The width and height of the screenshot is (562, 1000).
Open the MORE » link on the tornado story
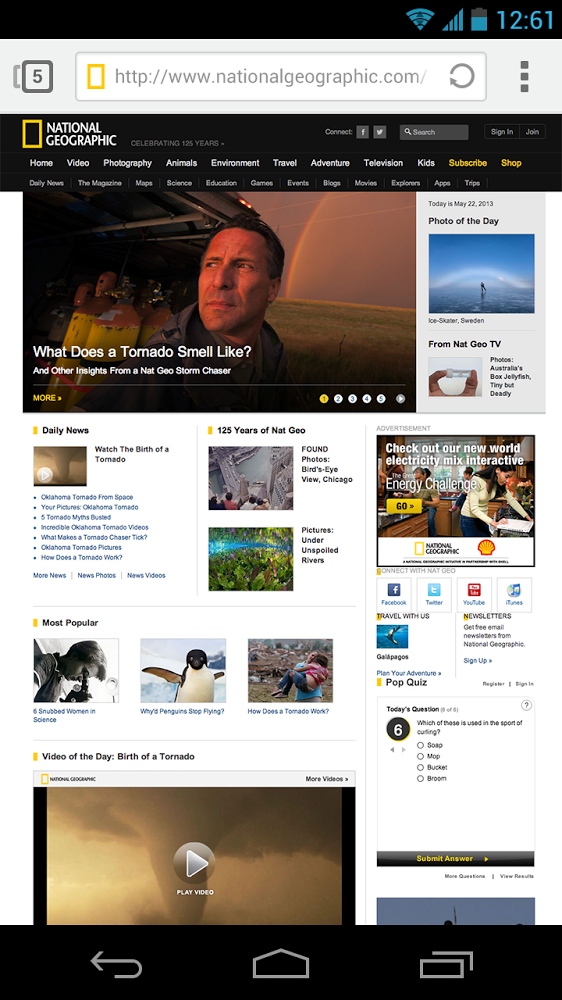pyautogui.click(x=47, y=398)
